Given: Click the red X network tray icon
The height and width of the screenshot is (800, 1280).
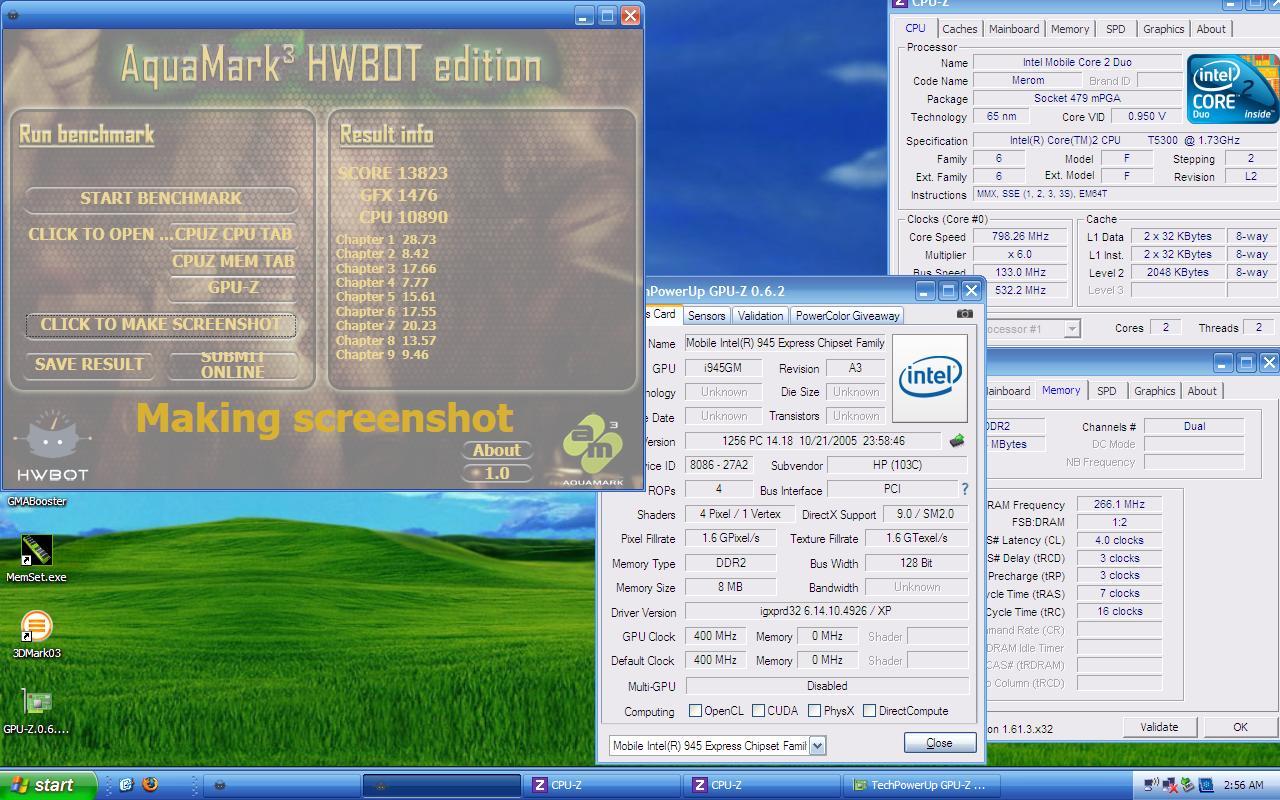Looking at the screenshot, I should (1169, 785).
